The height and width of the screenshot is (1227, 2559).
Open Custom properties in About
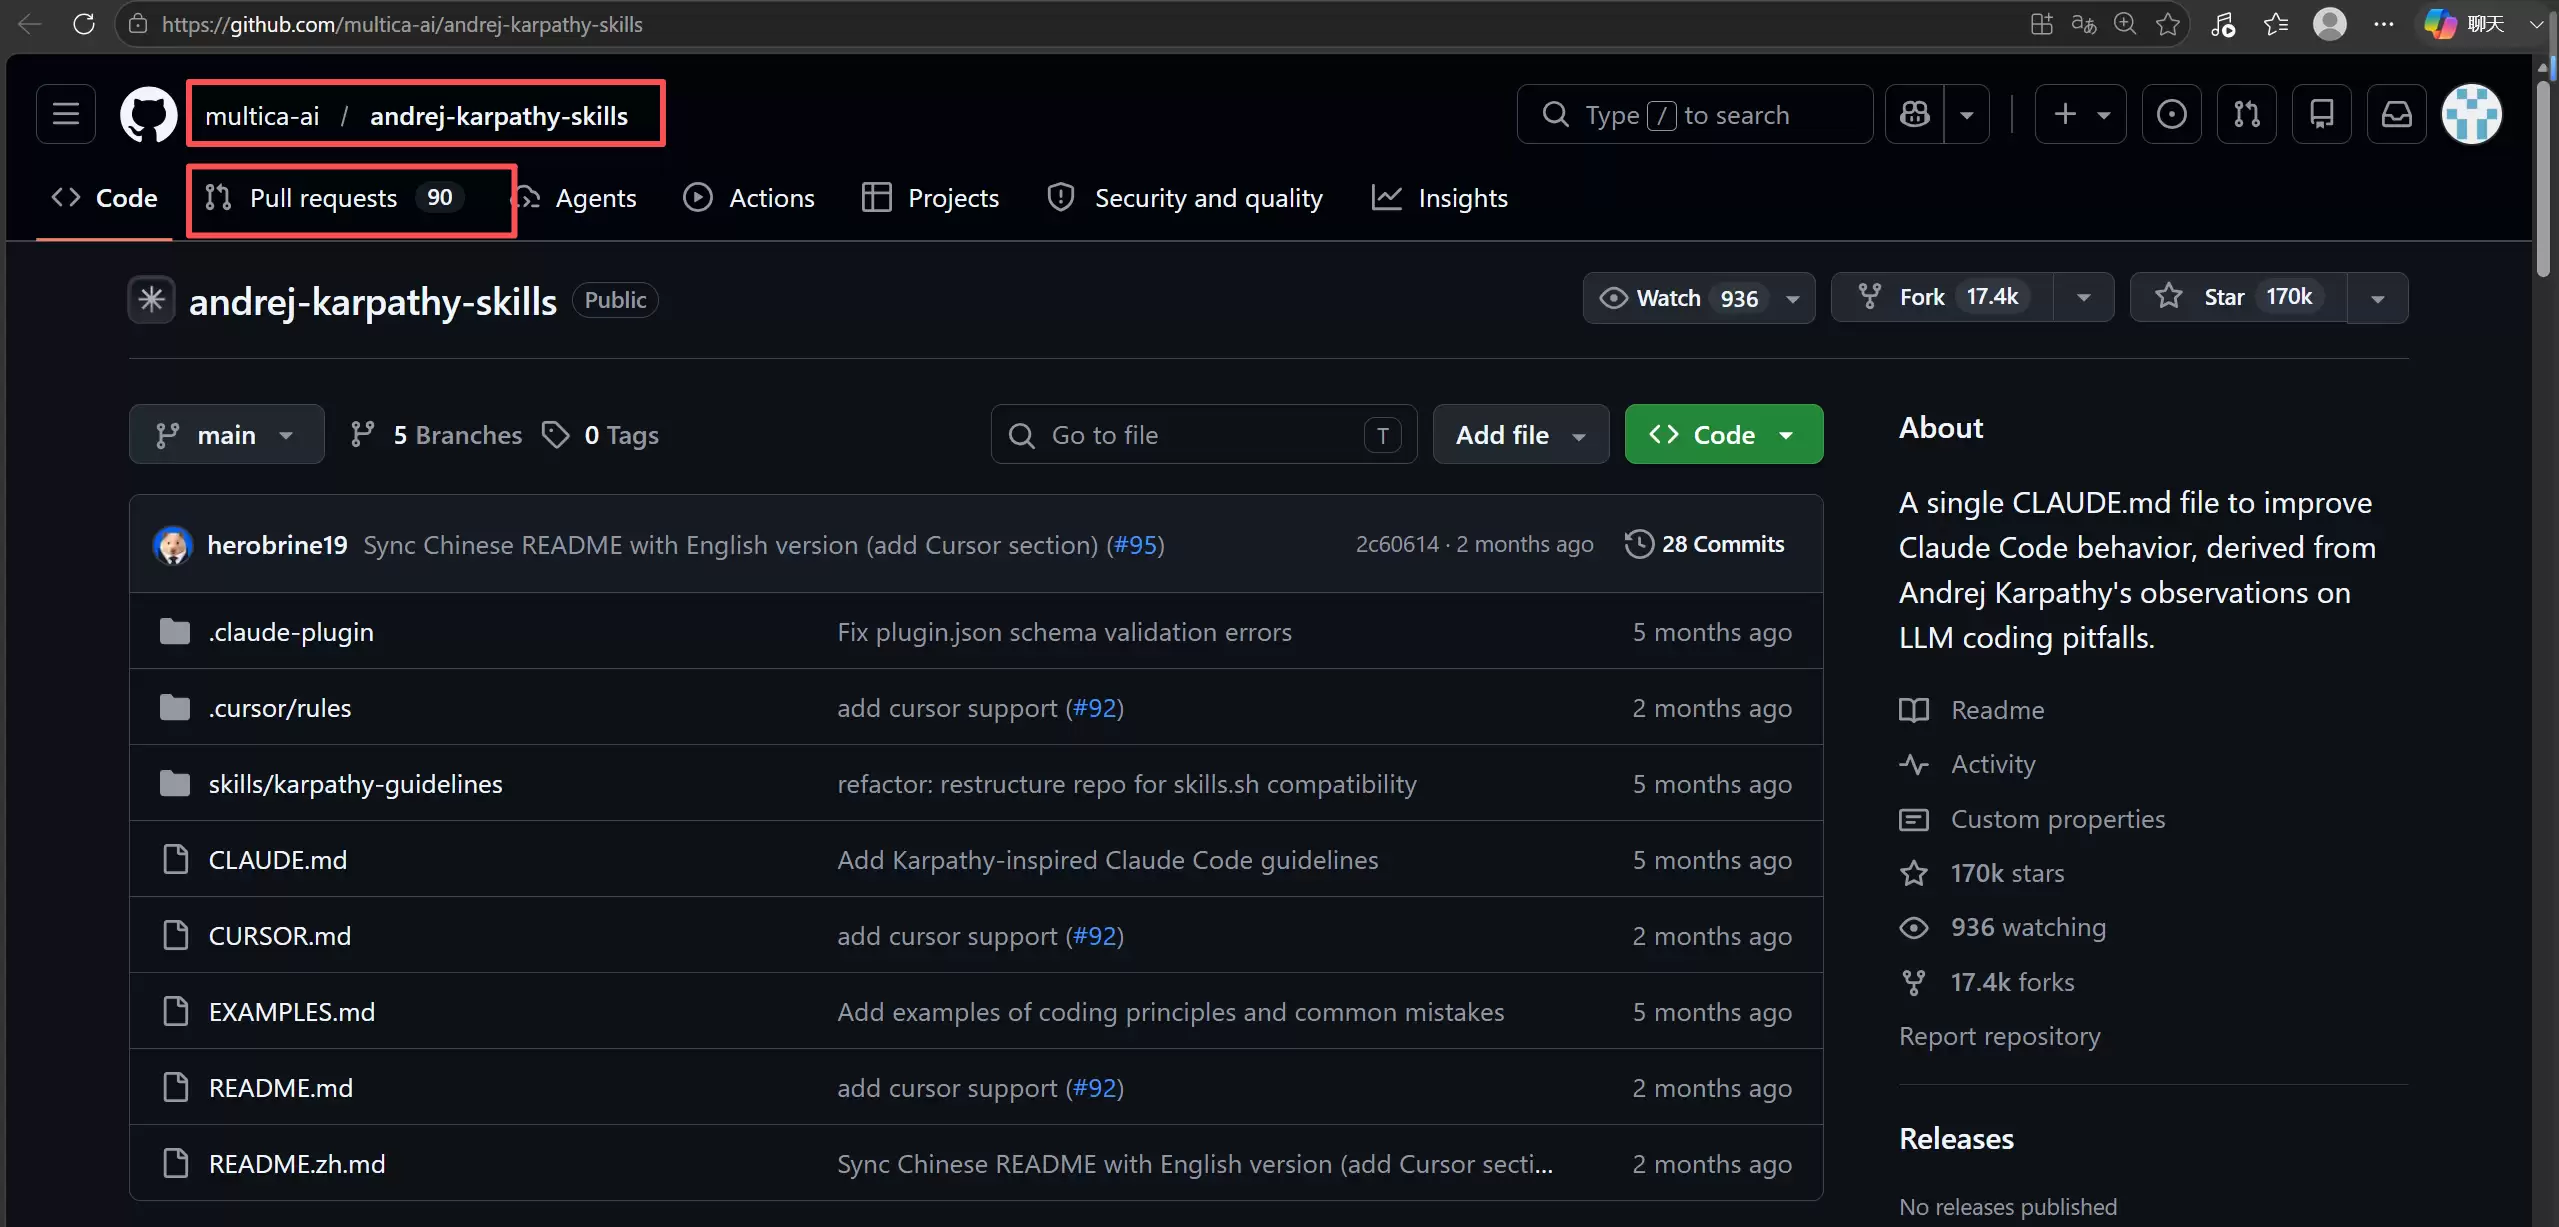[x=2032, y=819]
